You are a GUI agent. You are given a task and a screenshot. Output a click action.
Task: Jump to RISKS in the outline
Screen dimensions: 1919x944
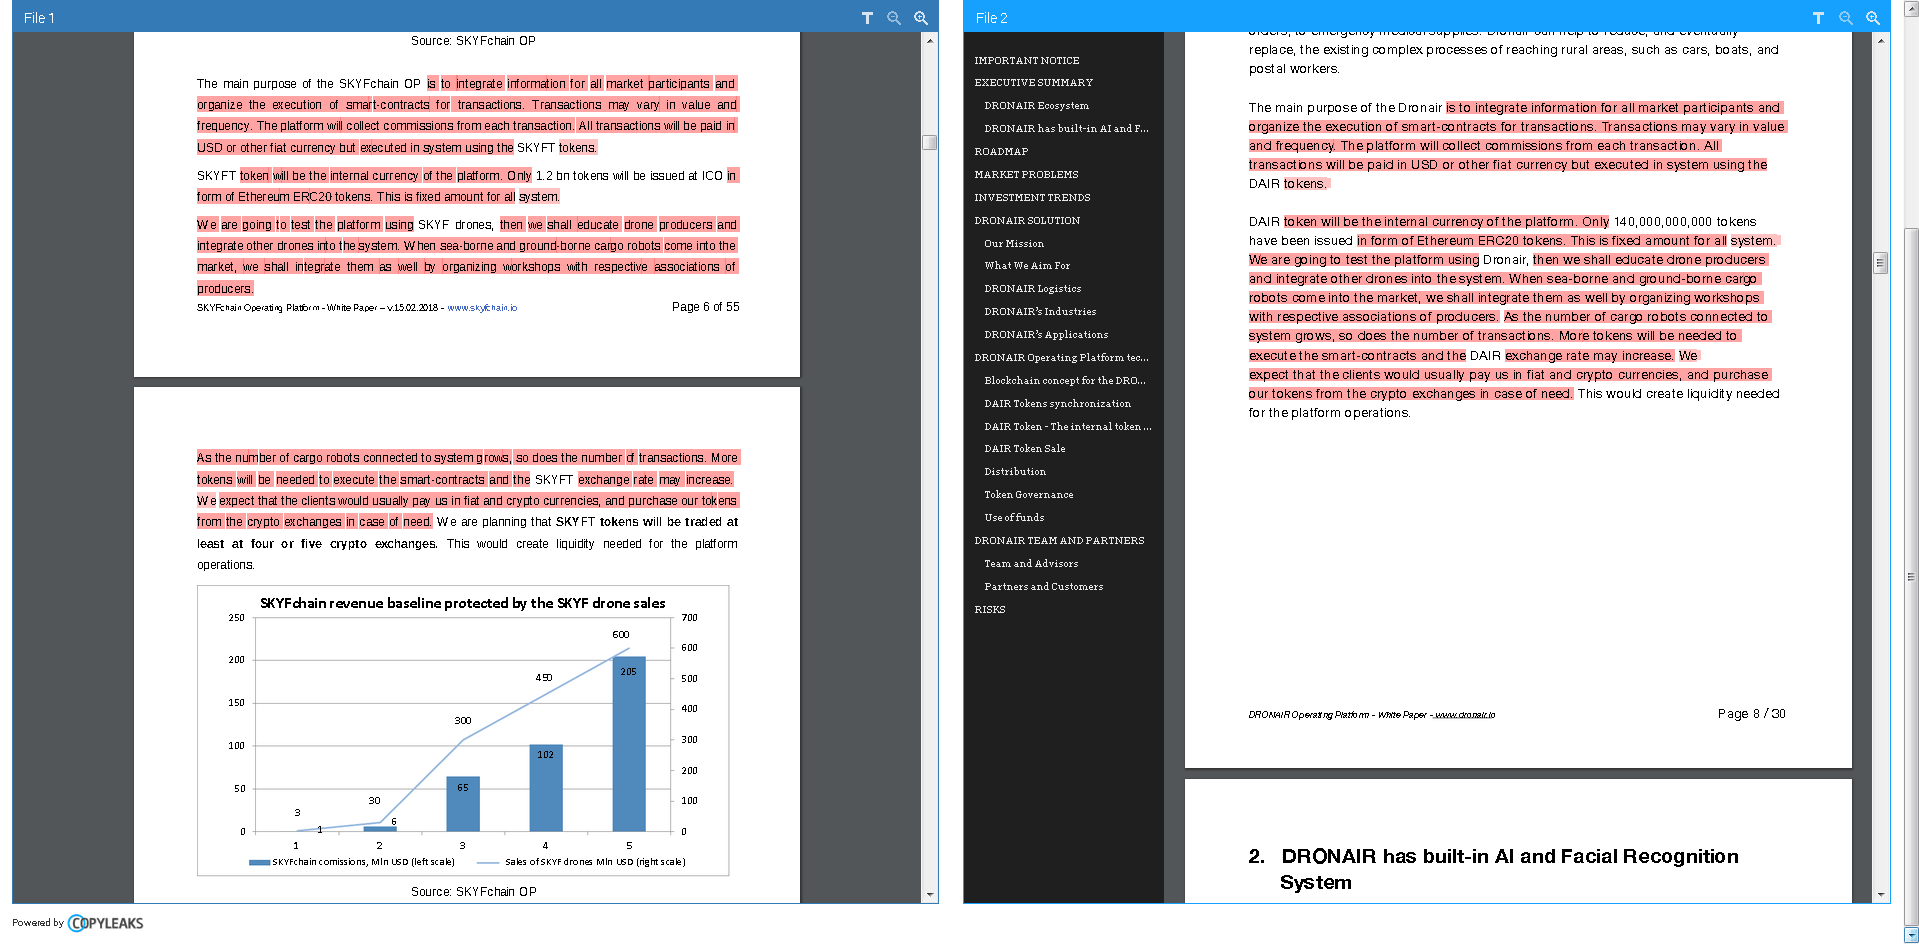tap(990, 610)
